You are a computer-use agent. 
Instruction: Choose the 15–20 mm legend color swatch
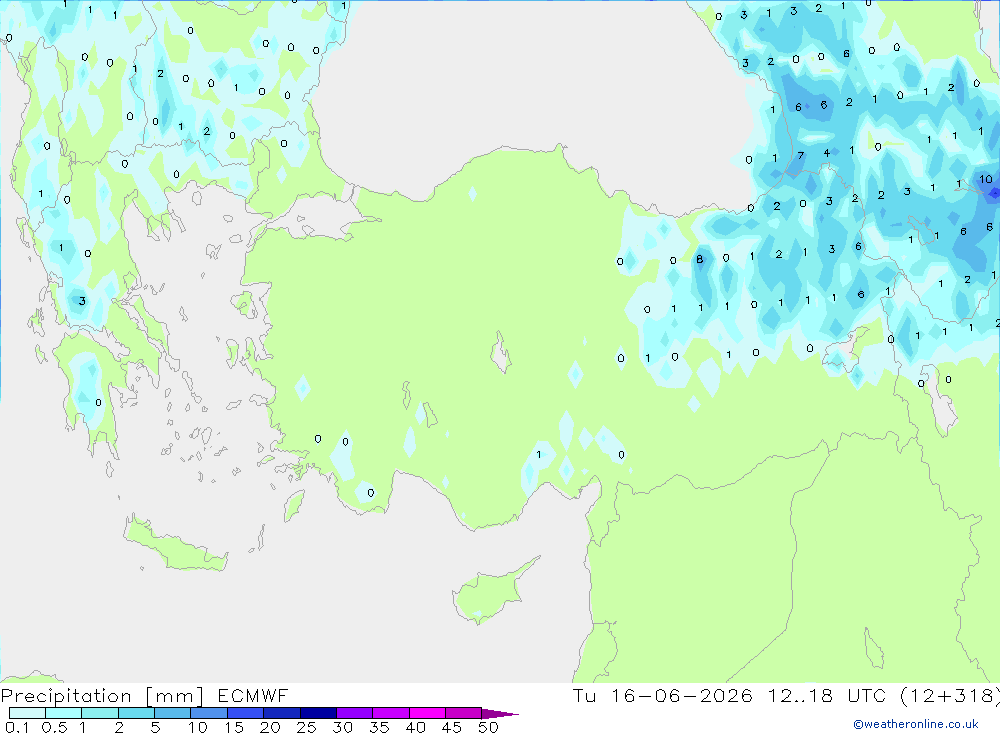(x=245, y=713)
